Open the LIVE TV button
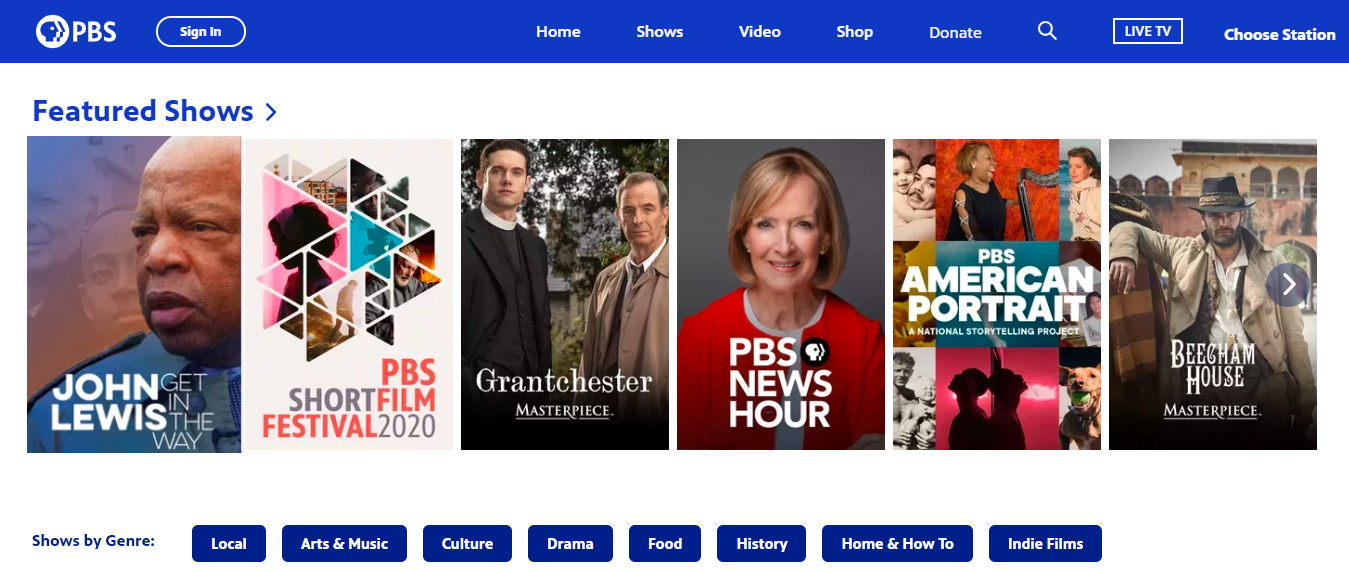Screen dimensions: 1349x572 point(1148,31)
